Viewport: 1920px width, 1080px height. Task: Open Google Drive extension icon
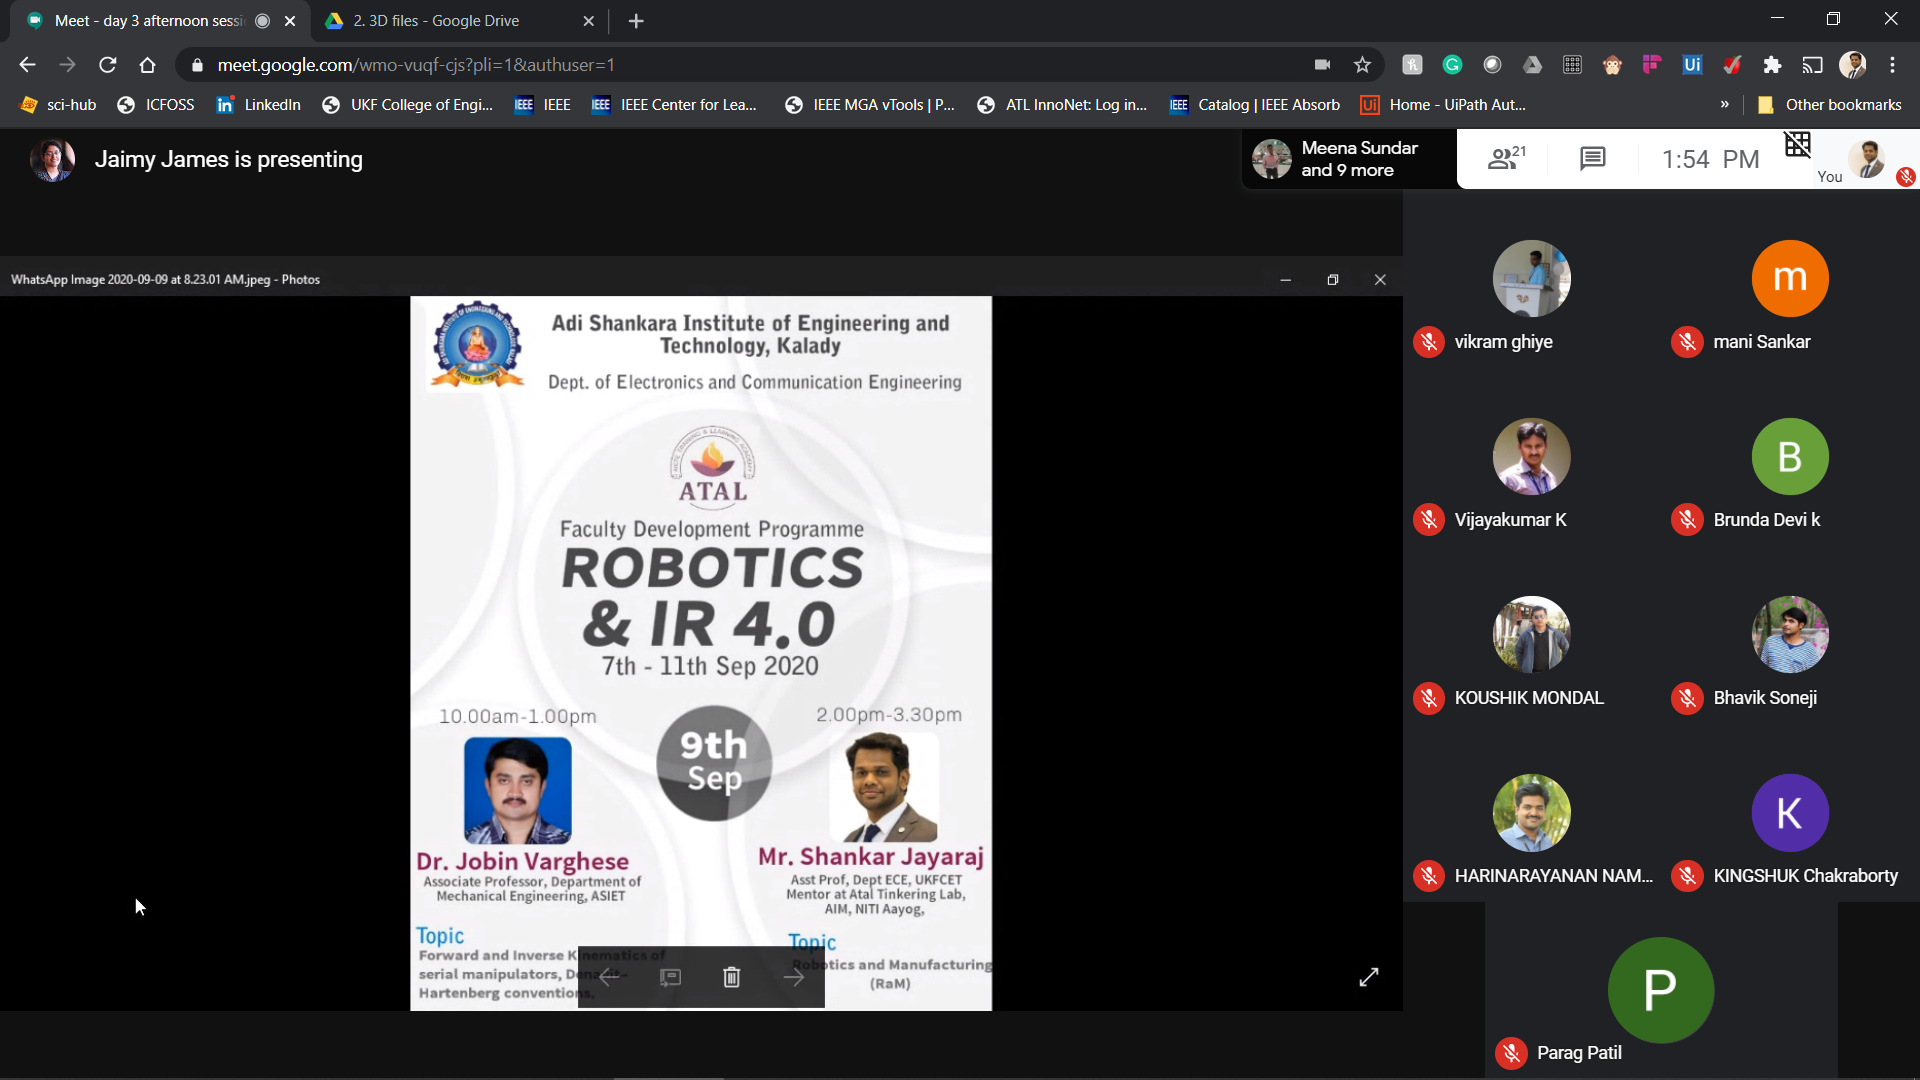point(1532,65)
